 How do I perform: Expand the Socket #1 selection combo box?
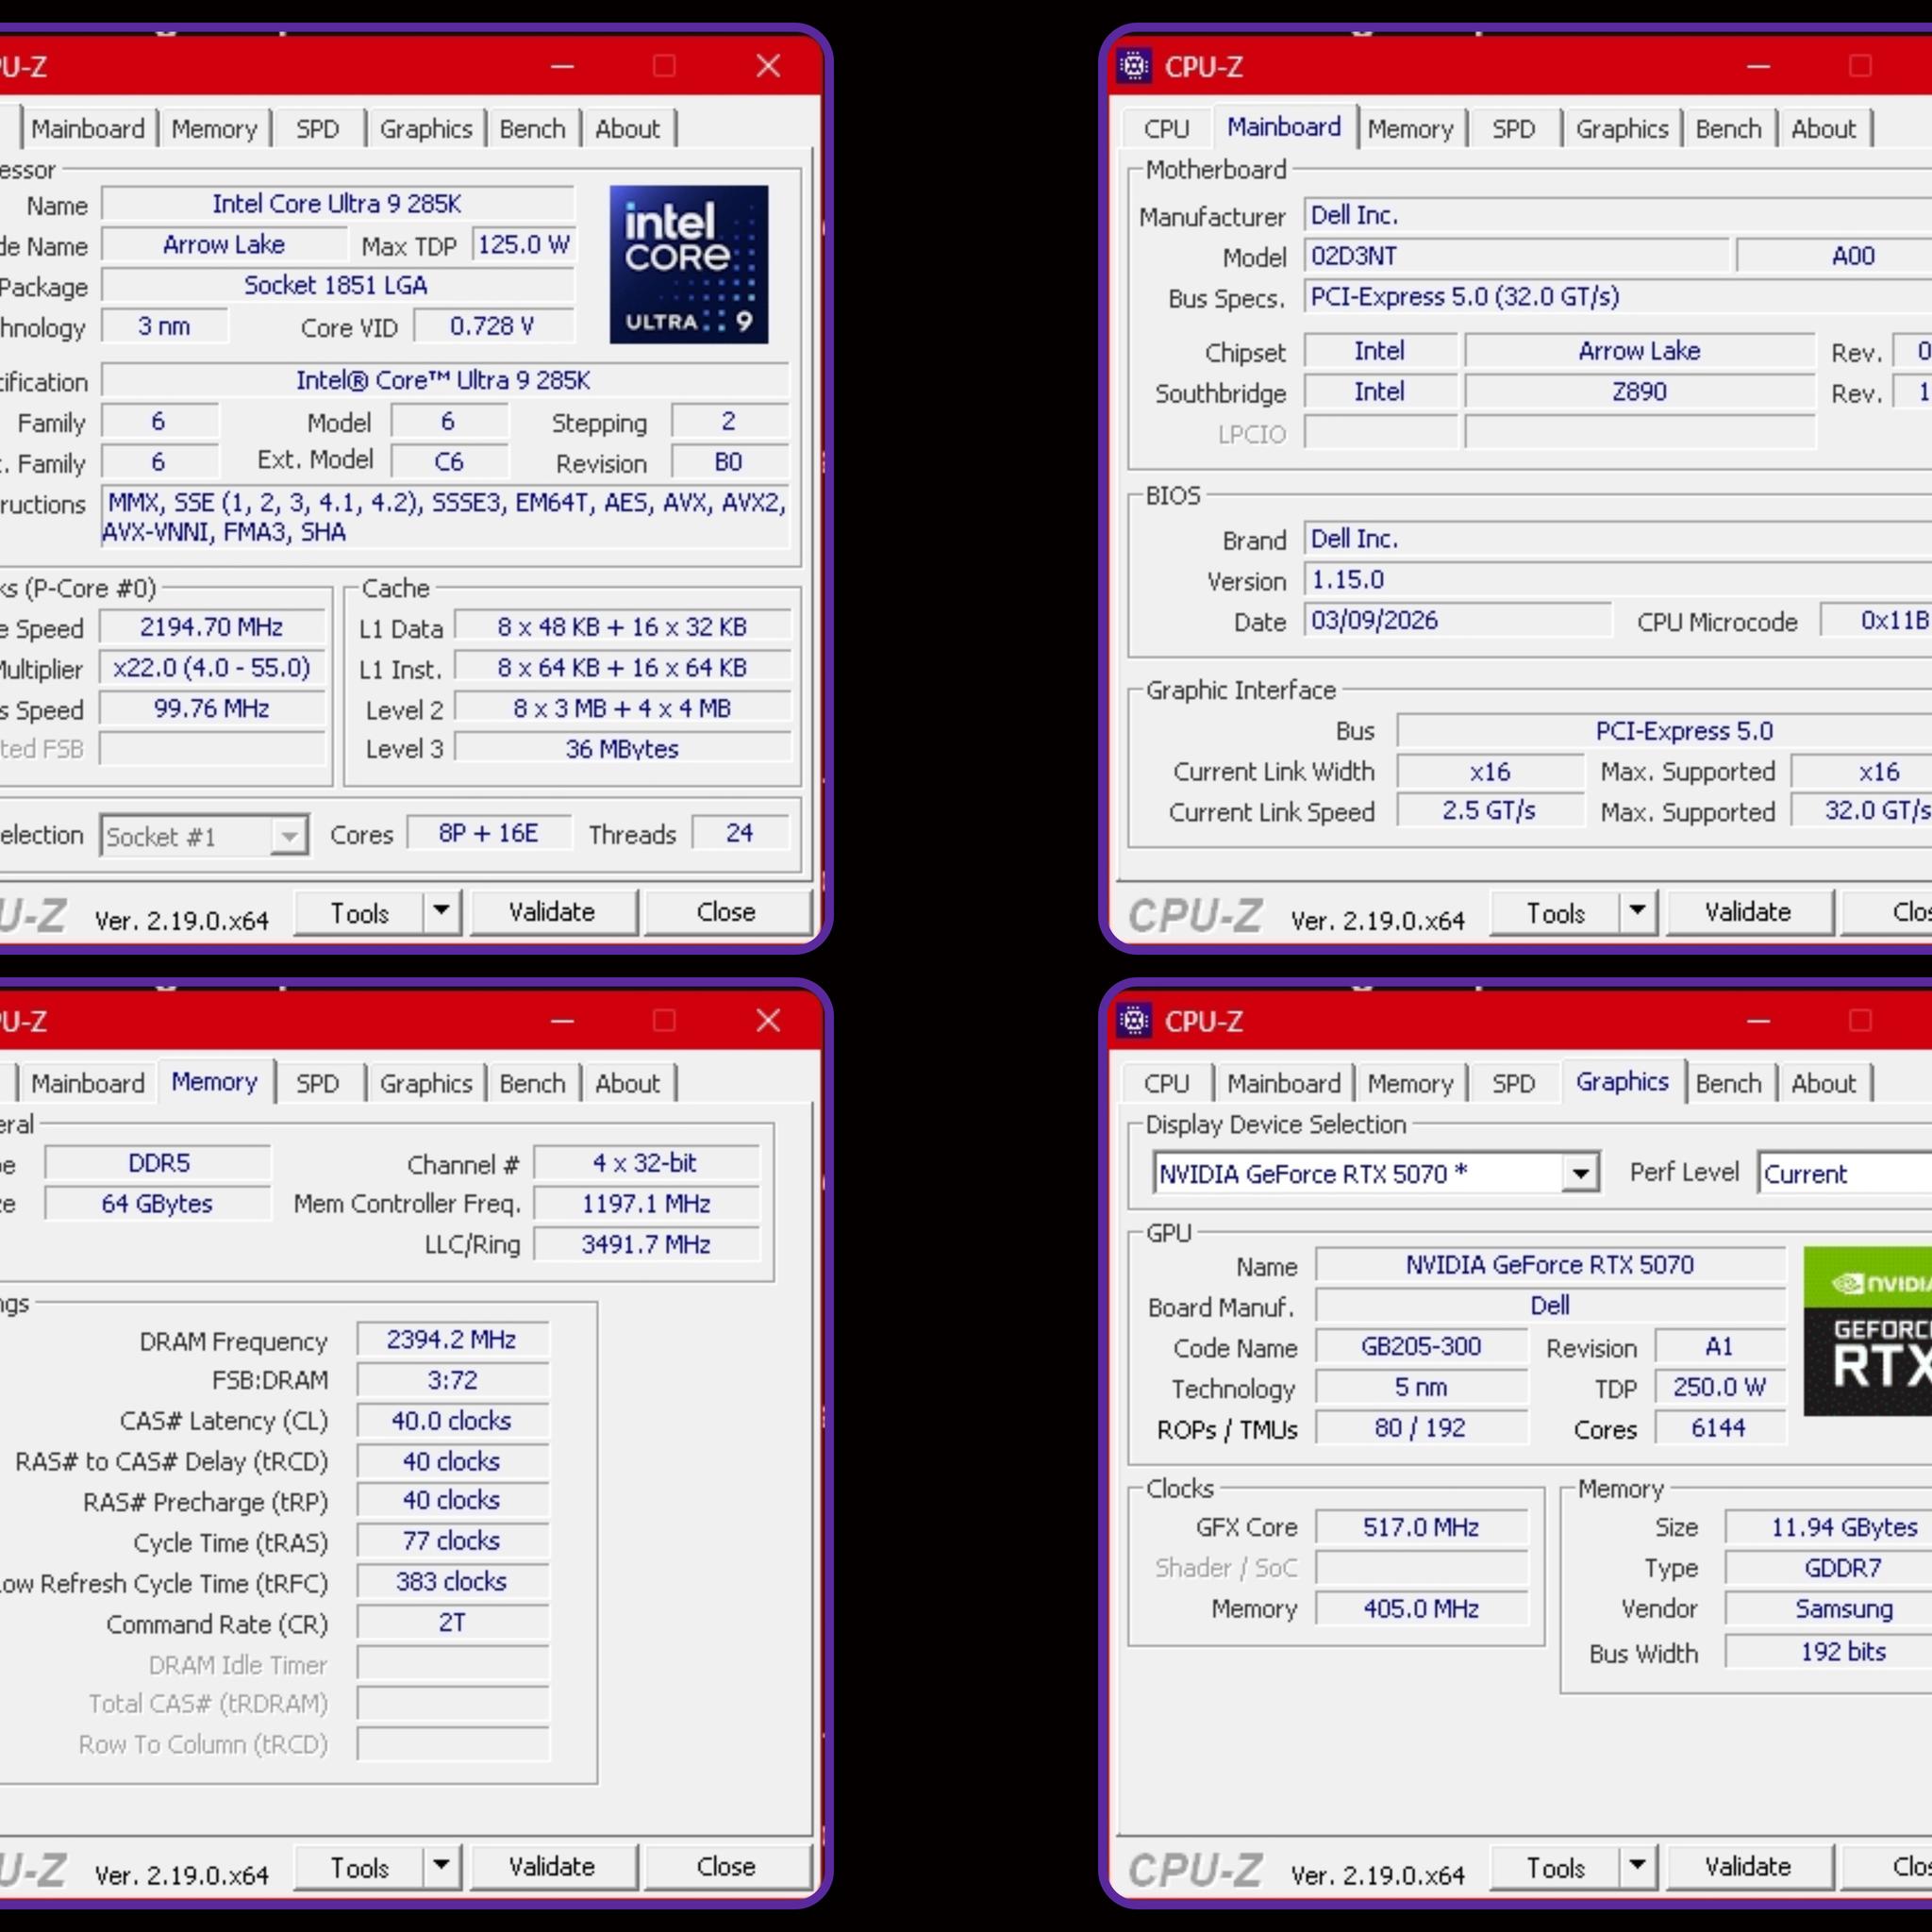click(289, 836)
